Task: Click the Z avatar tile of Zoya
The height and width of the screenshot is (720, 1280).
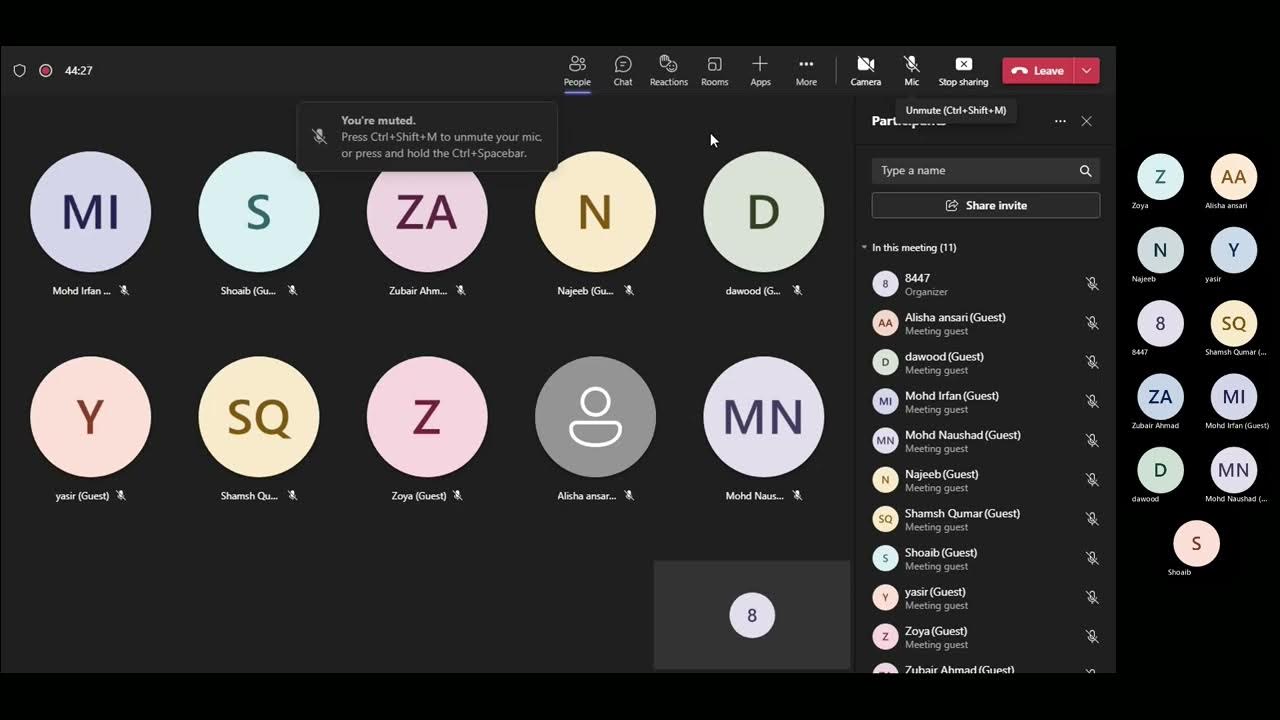Action: tap(427, 417)
